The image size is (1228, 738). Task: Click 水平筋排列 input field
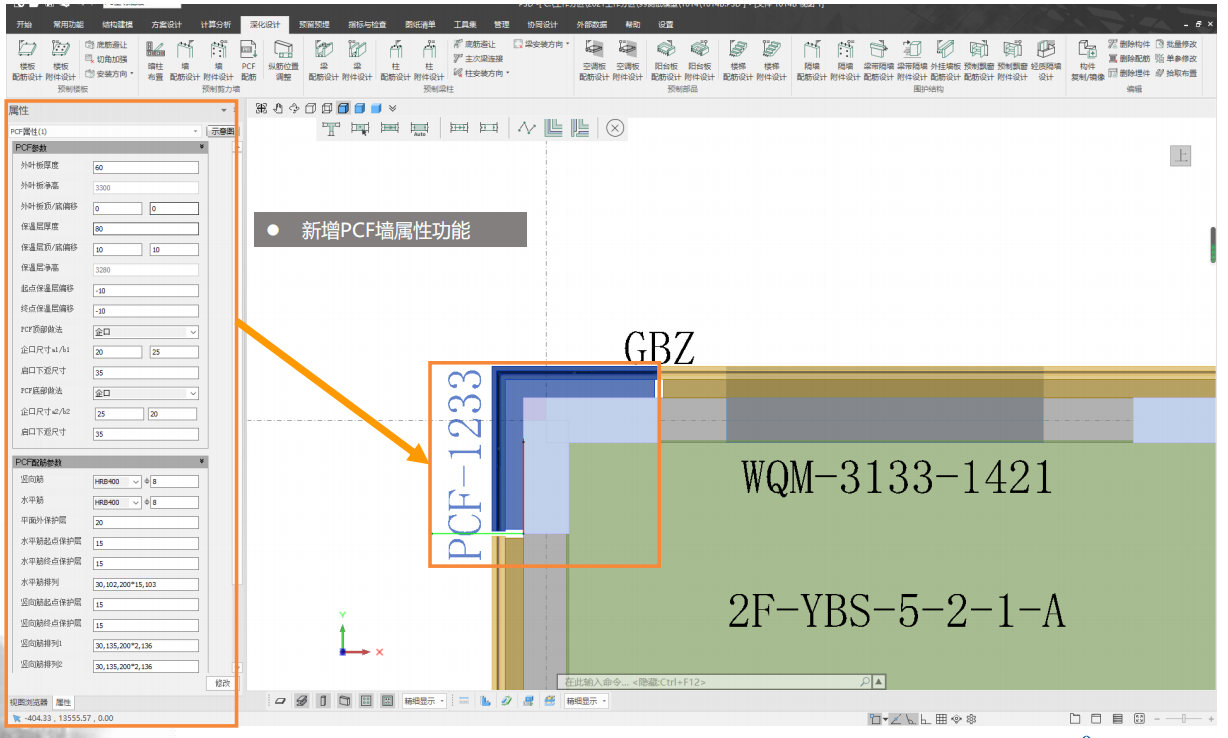coord(145,584)
